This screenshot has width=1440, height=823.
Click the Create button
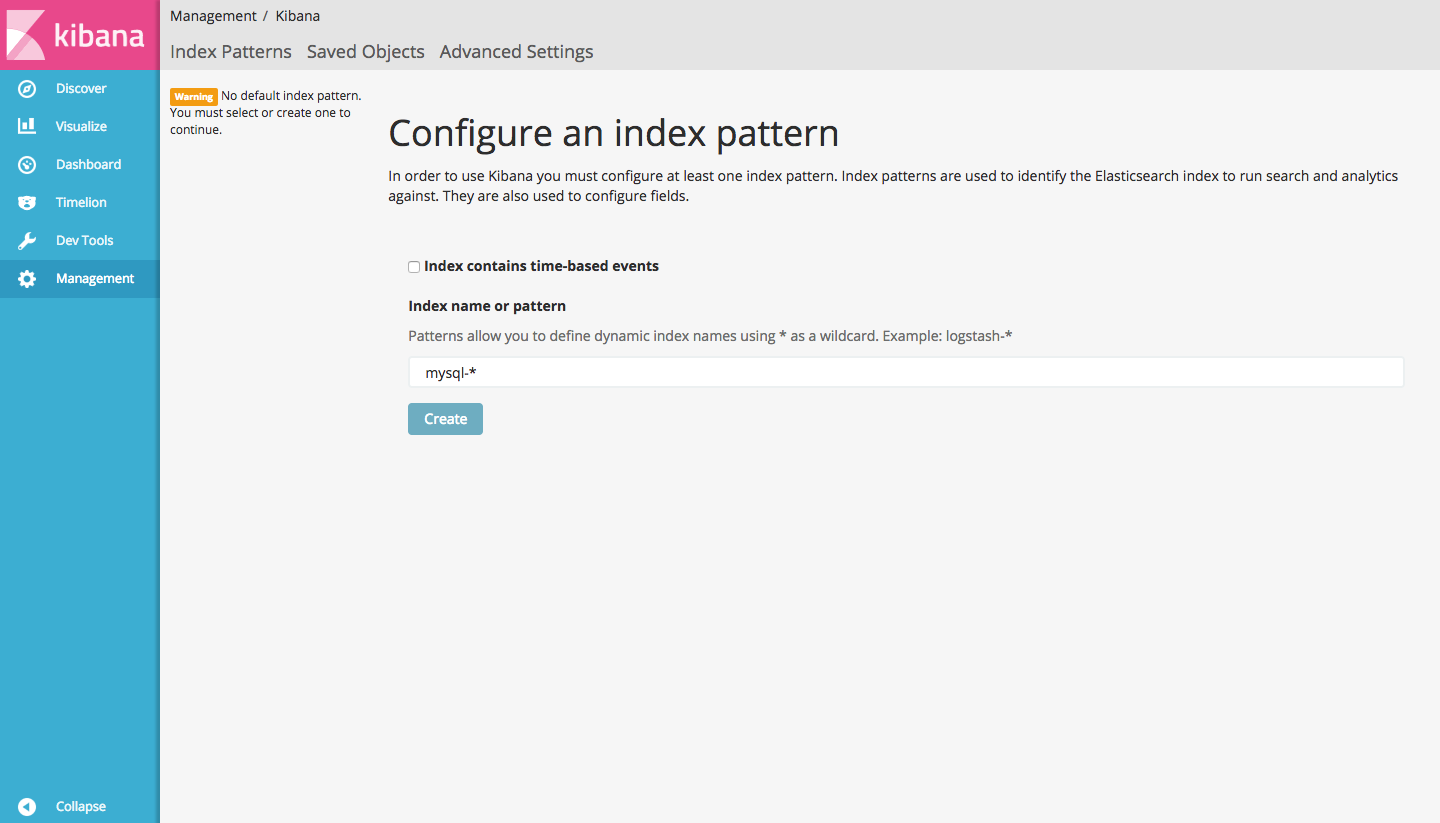click(445, 419)
